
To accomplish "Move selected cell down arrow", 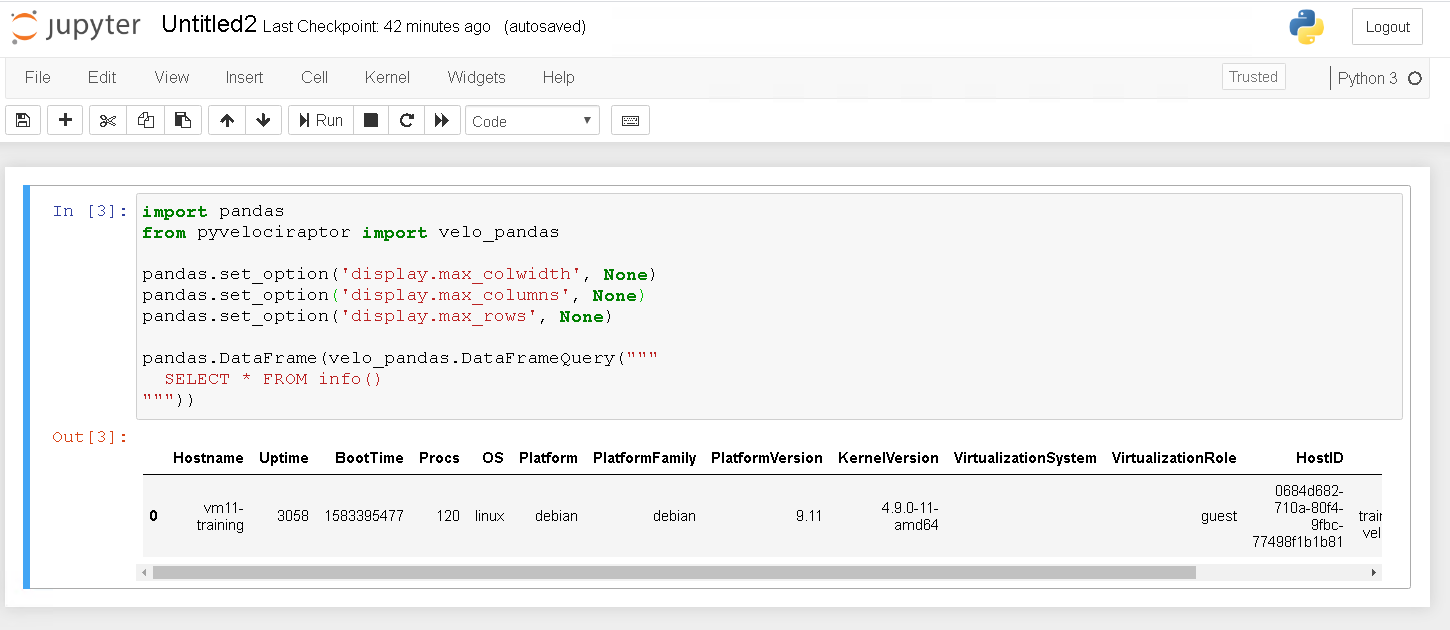I will tap(263, 120).
